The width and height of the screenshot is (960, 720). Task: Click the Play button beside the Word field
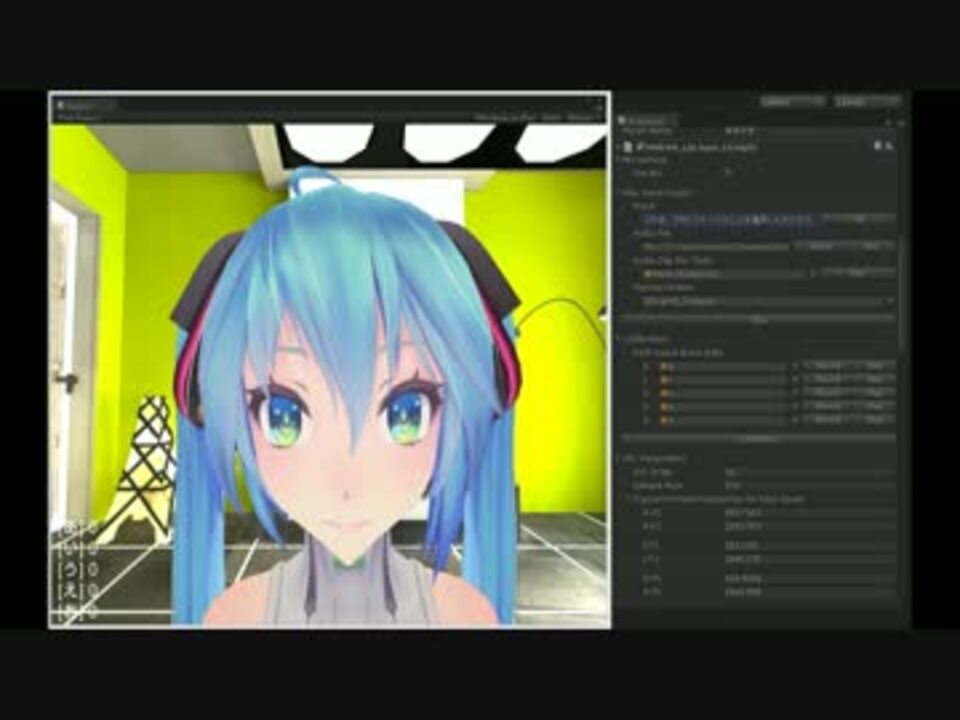859,219
